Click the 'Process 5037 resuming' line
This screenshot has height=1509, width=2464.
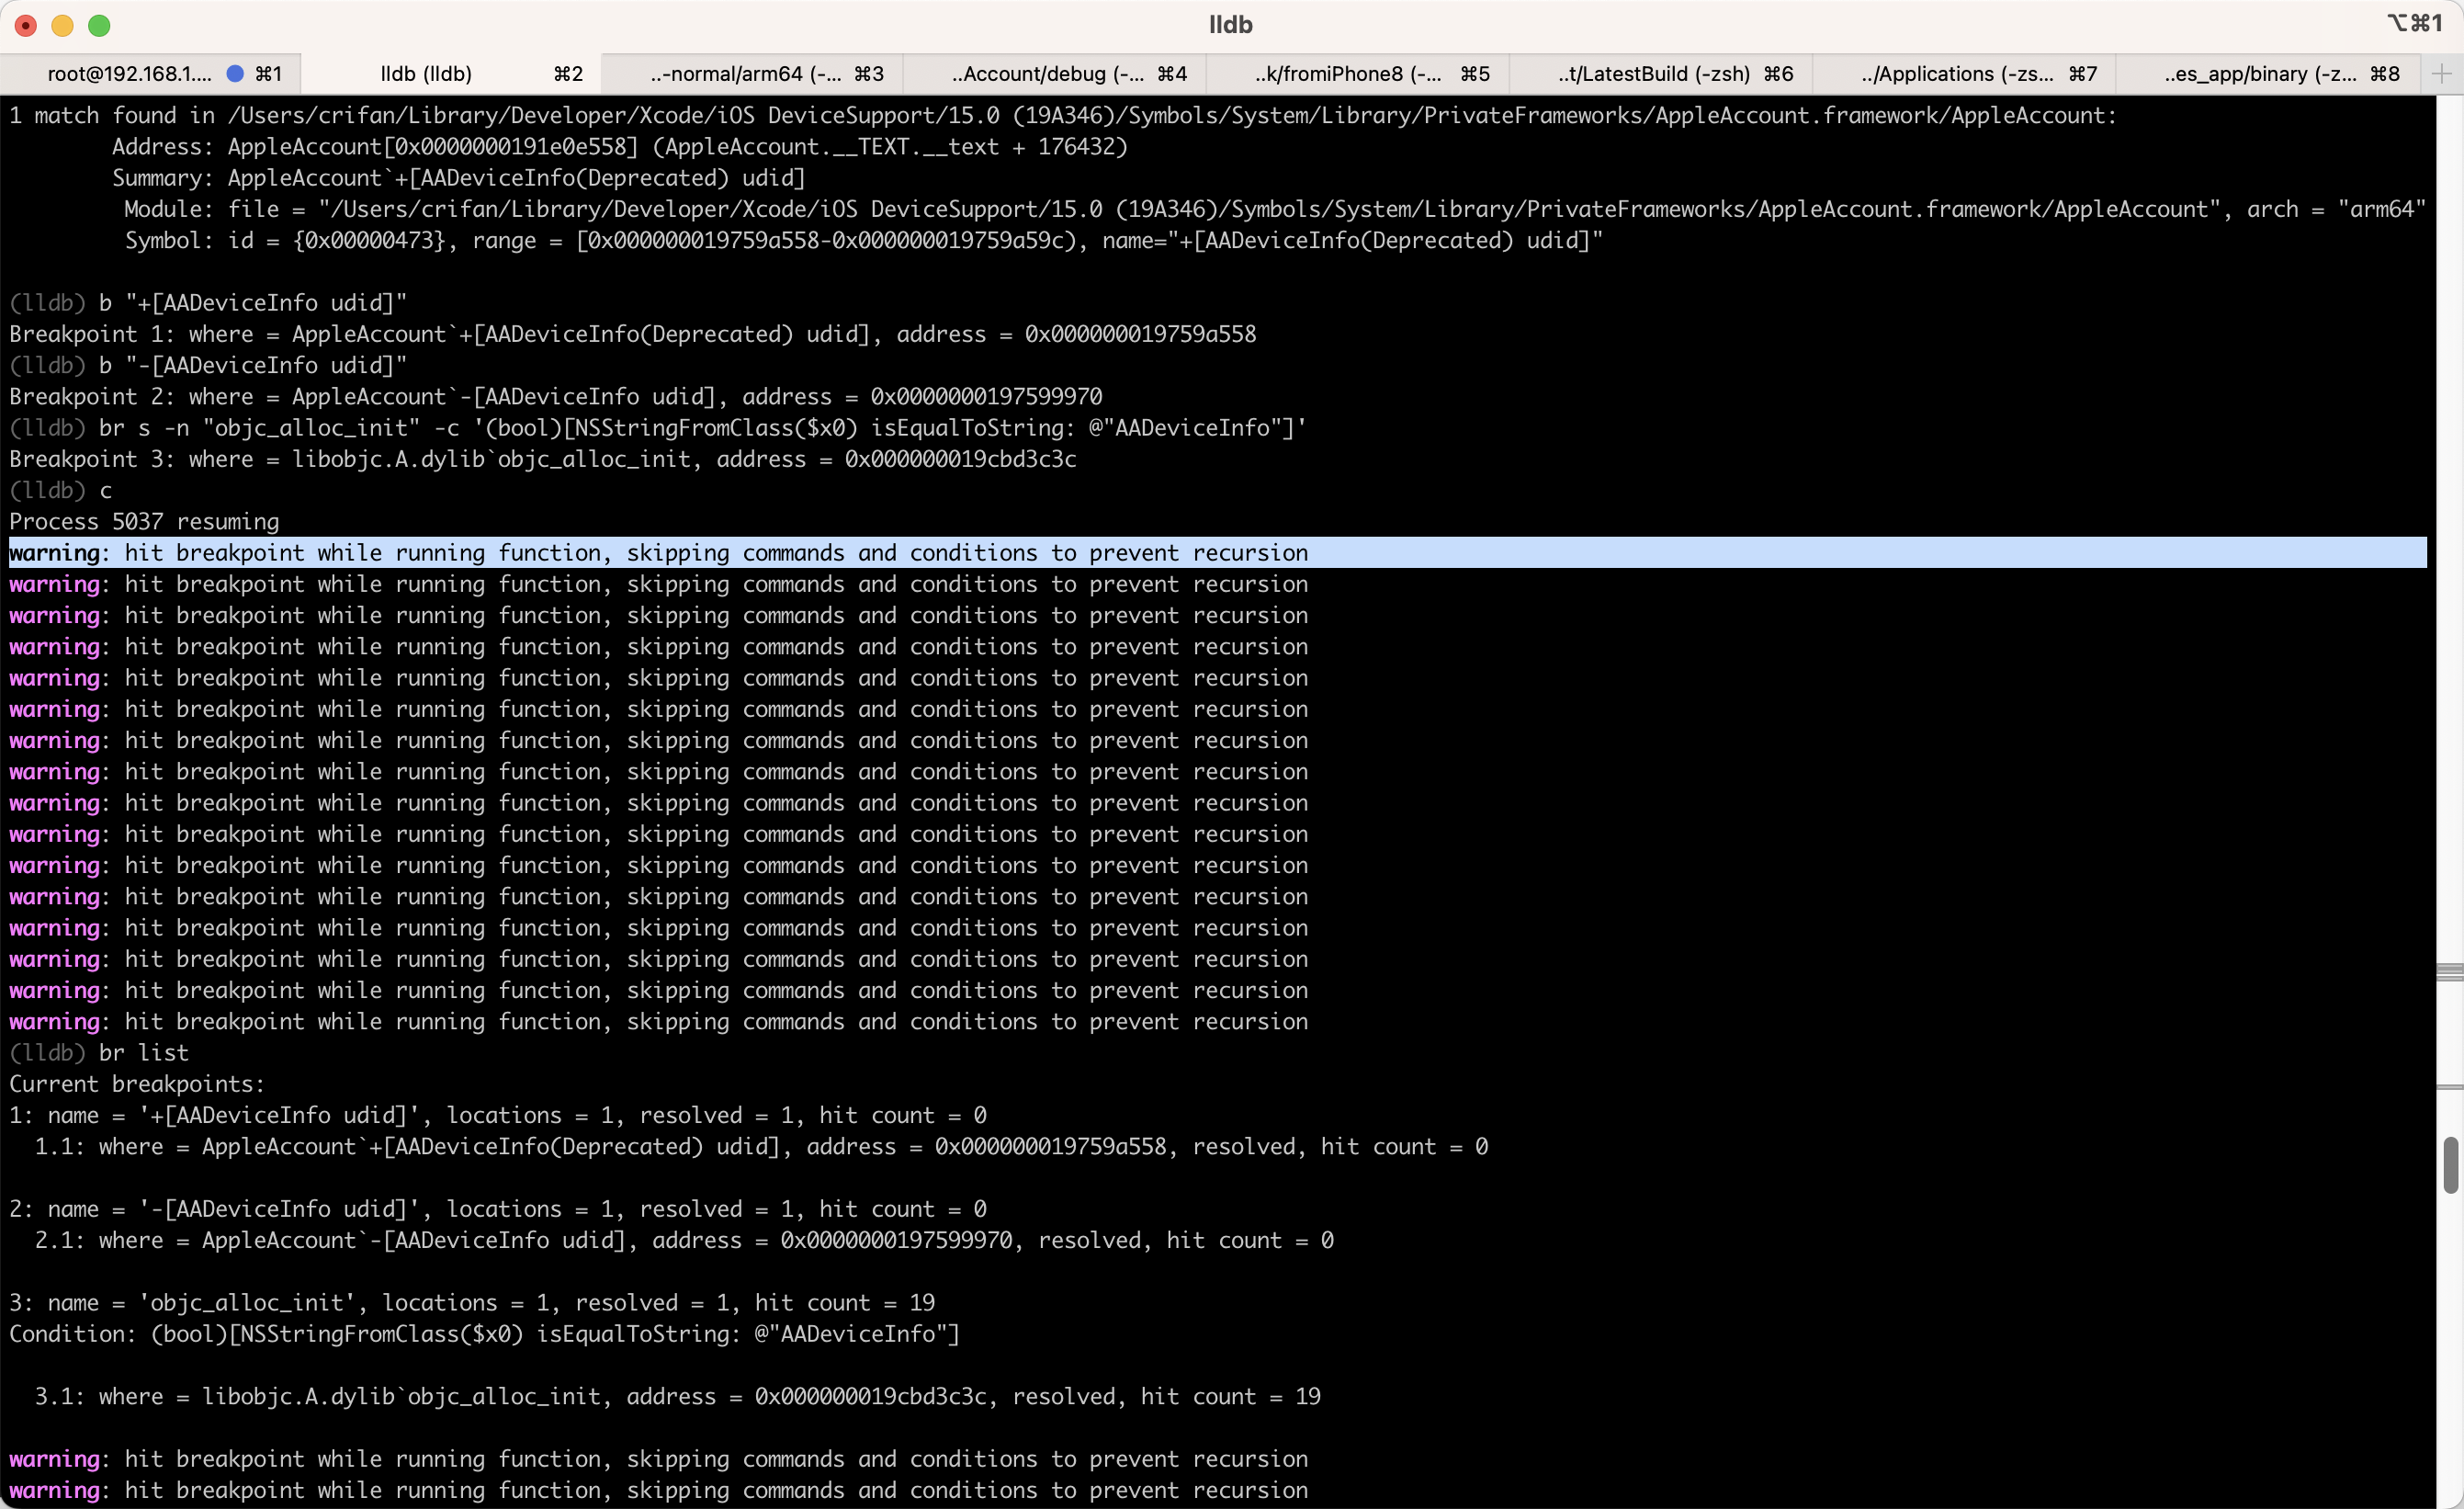point(144,522)
